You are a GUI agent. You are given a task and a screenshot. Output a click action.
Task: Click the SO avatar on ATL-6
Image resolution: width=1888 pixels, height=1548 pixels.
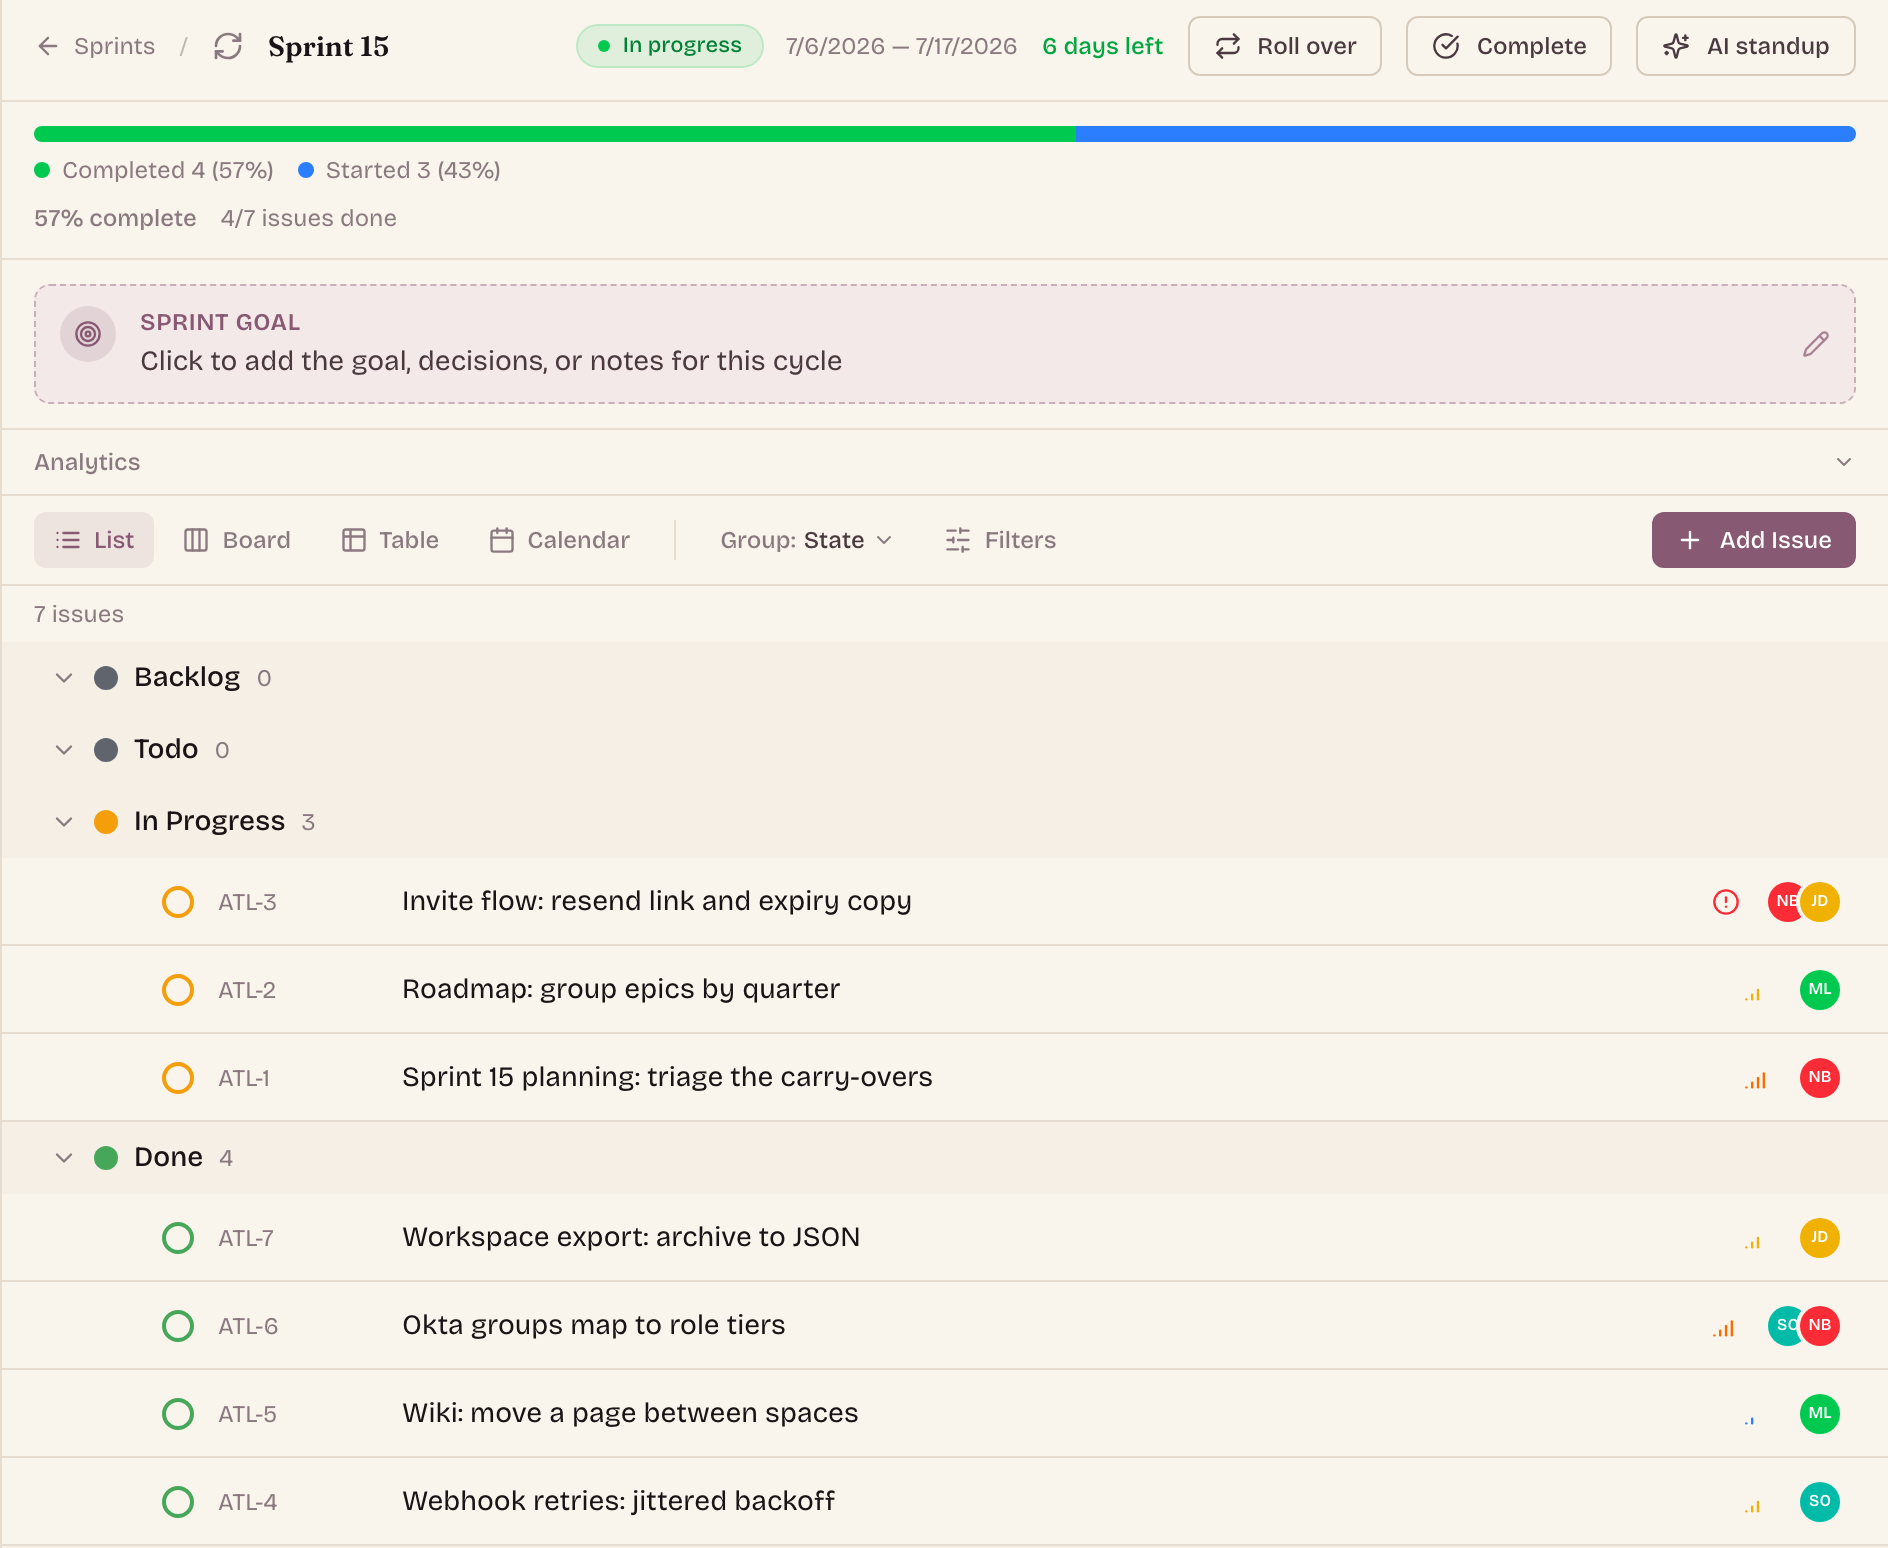(1783, 1326)
